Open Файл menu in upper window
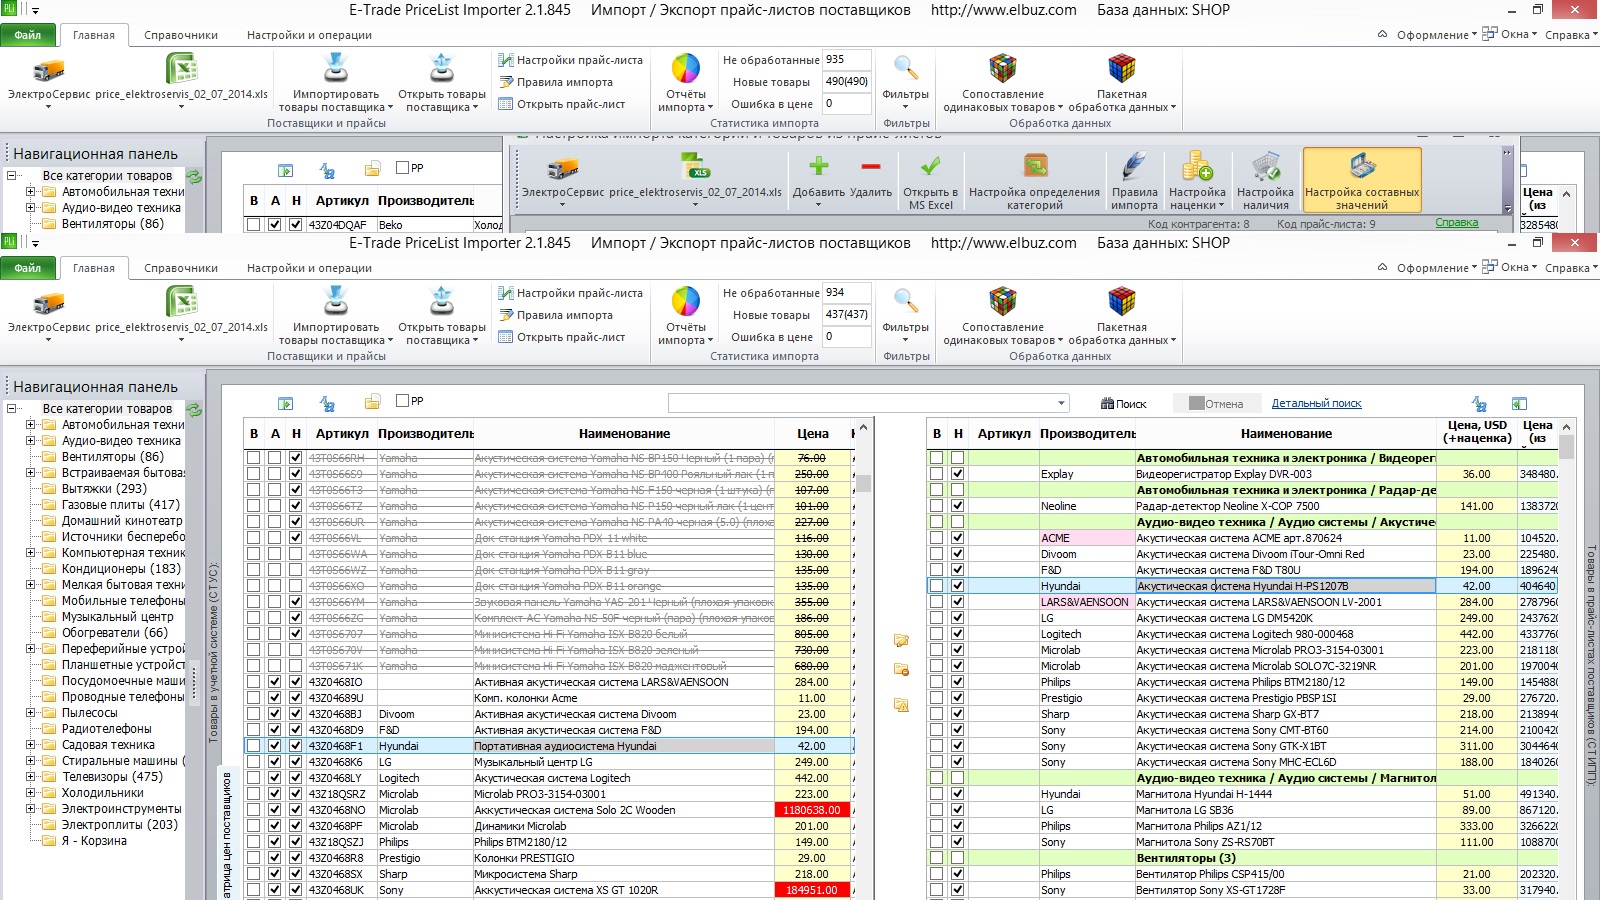This screenshot has height=900, width=1600. (x=28, y=35)
